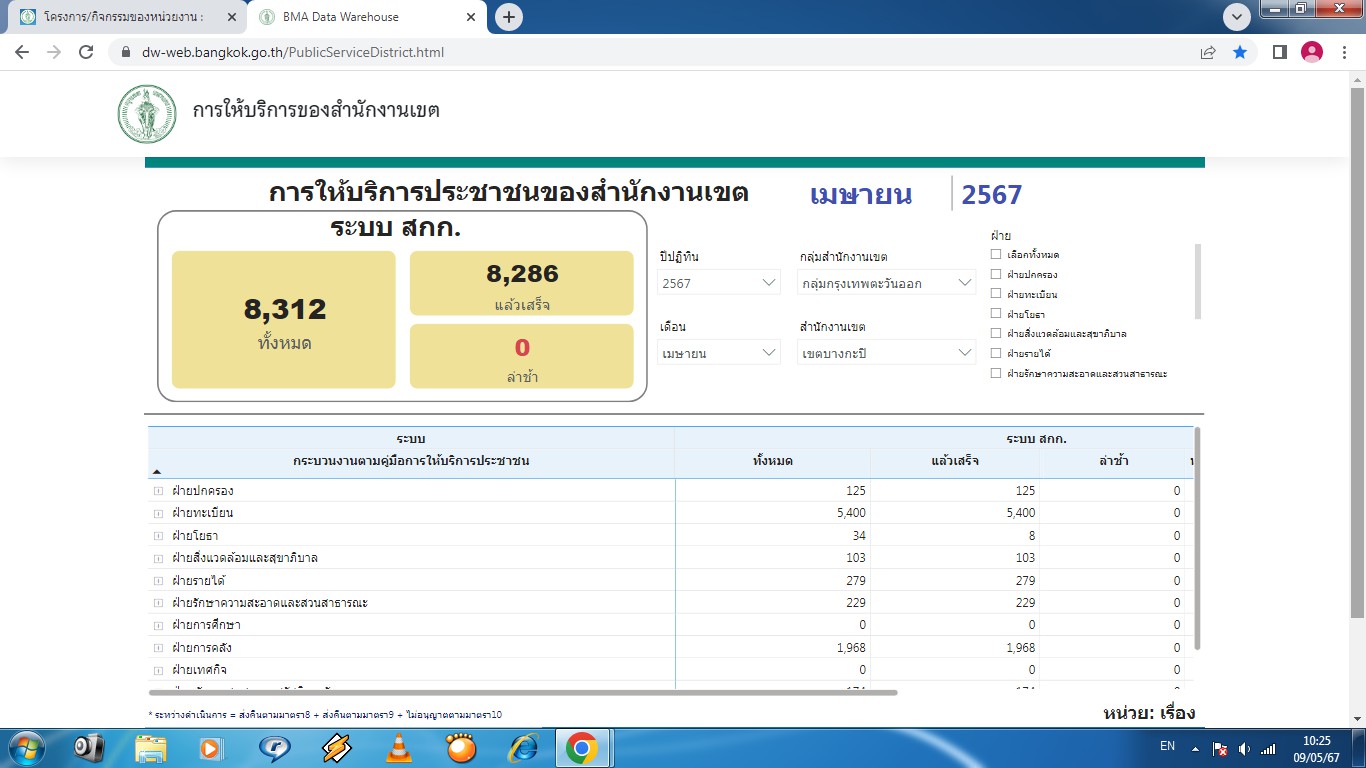
Task: Open the สำนักงานเขต เขตบางกะปิ dropdown
Action: click(887, 353)
